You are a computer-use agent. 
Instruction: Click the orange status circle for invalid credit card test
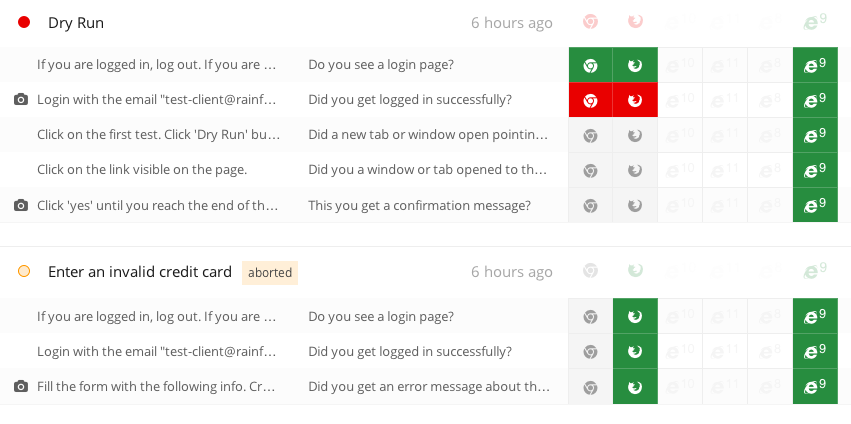(24, 271)
